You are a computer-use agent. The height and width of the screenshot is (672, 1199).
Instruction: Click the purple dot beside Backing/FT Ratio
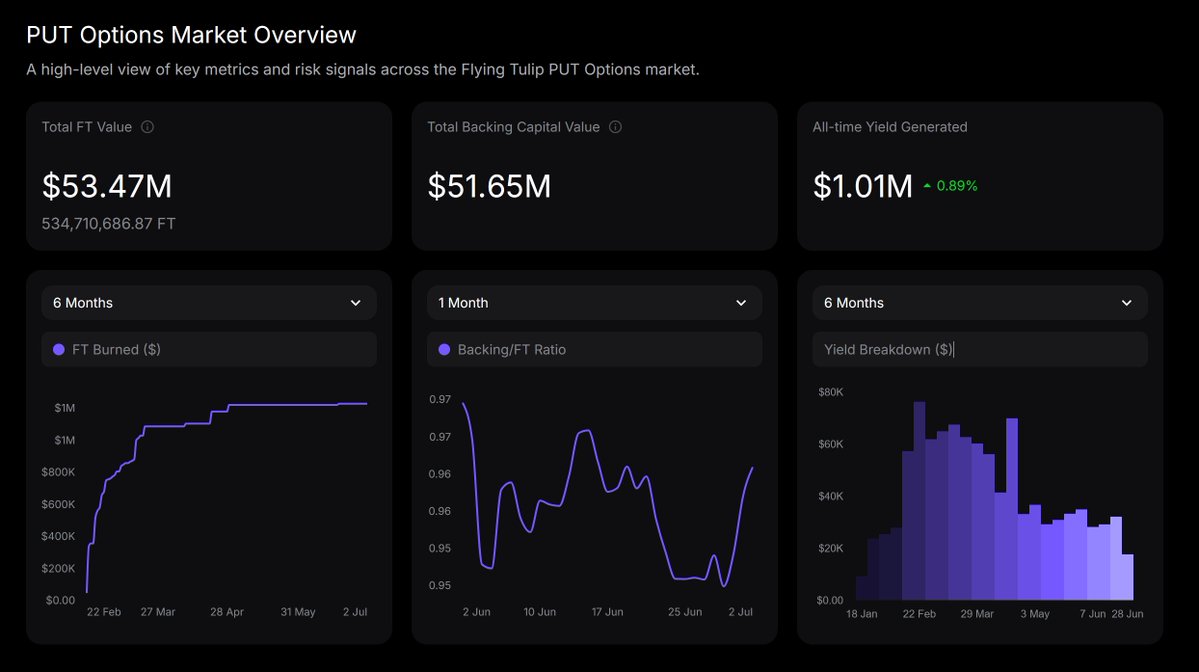(x=444, y=349)
